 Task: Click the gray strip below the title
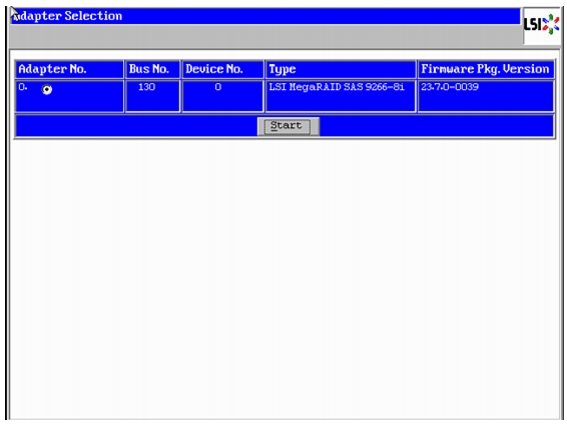[266, 35]
